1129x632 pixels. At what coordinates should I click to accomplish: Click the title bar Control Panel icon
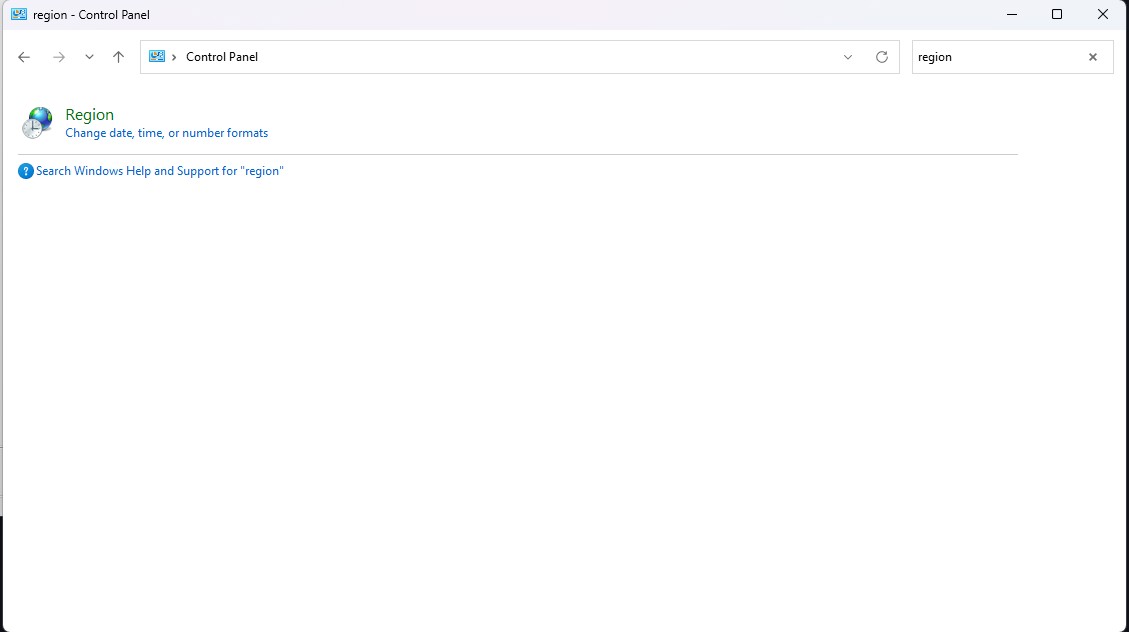[x=19, y=15]
